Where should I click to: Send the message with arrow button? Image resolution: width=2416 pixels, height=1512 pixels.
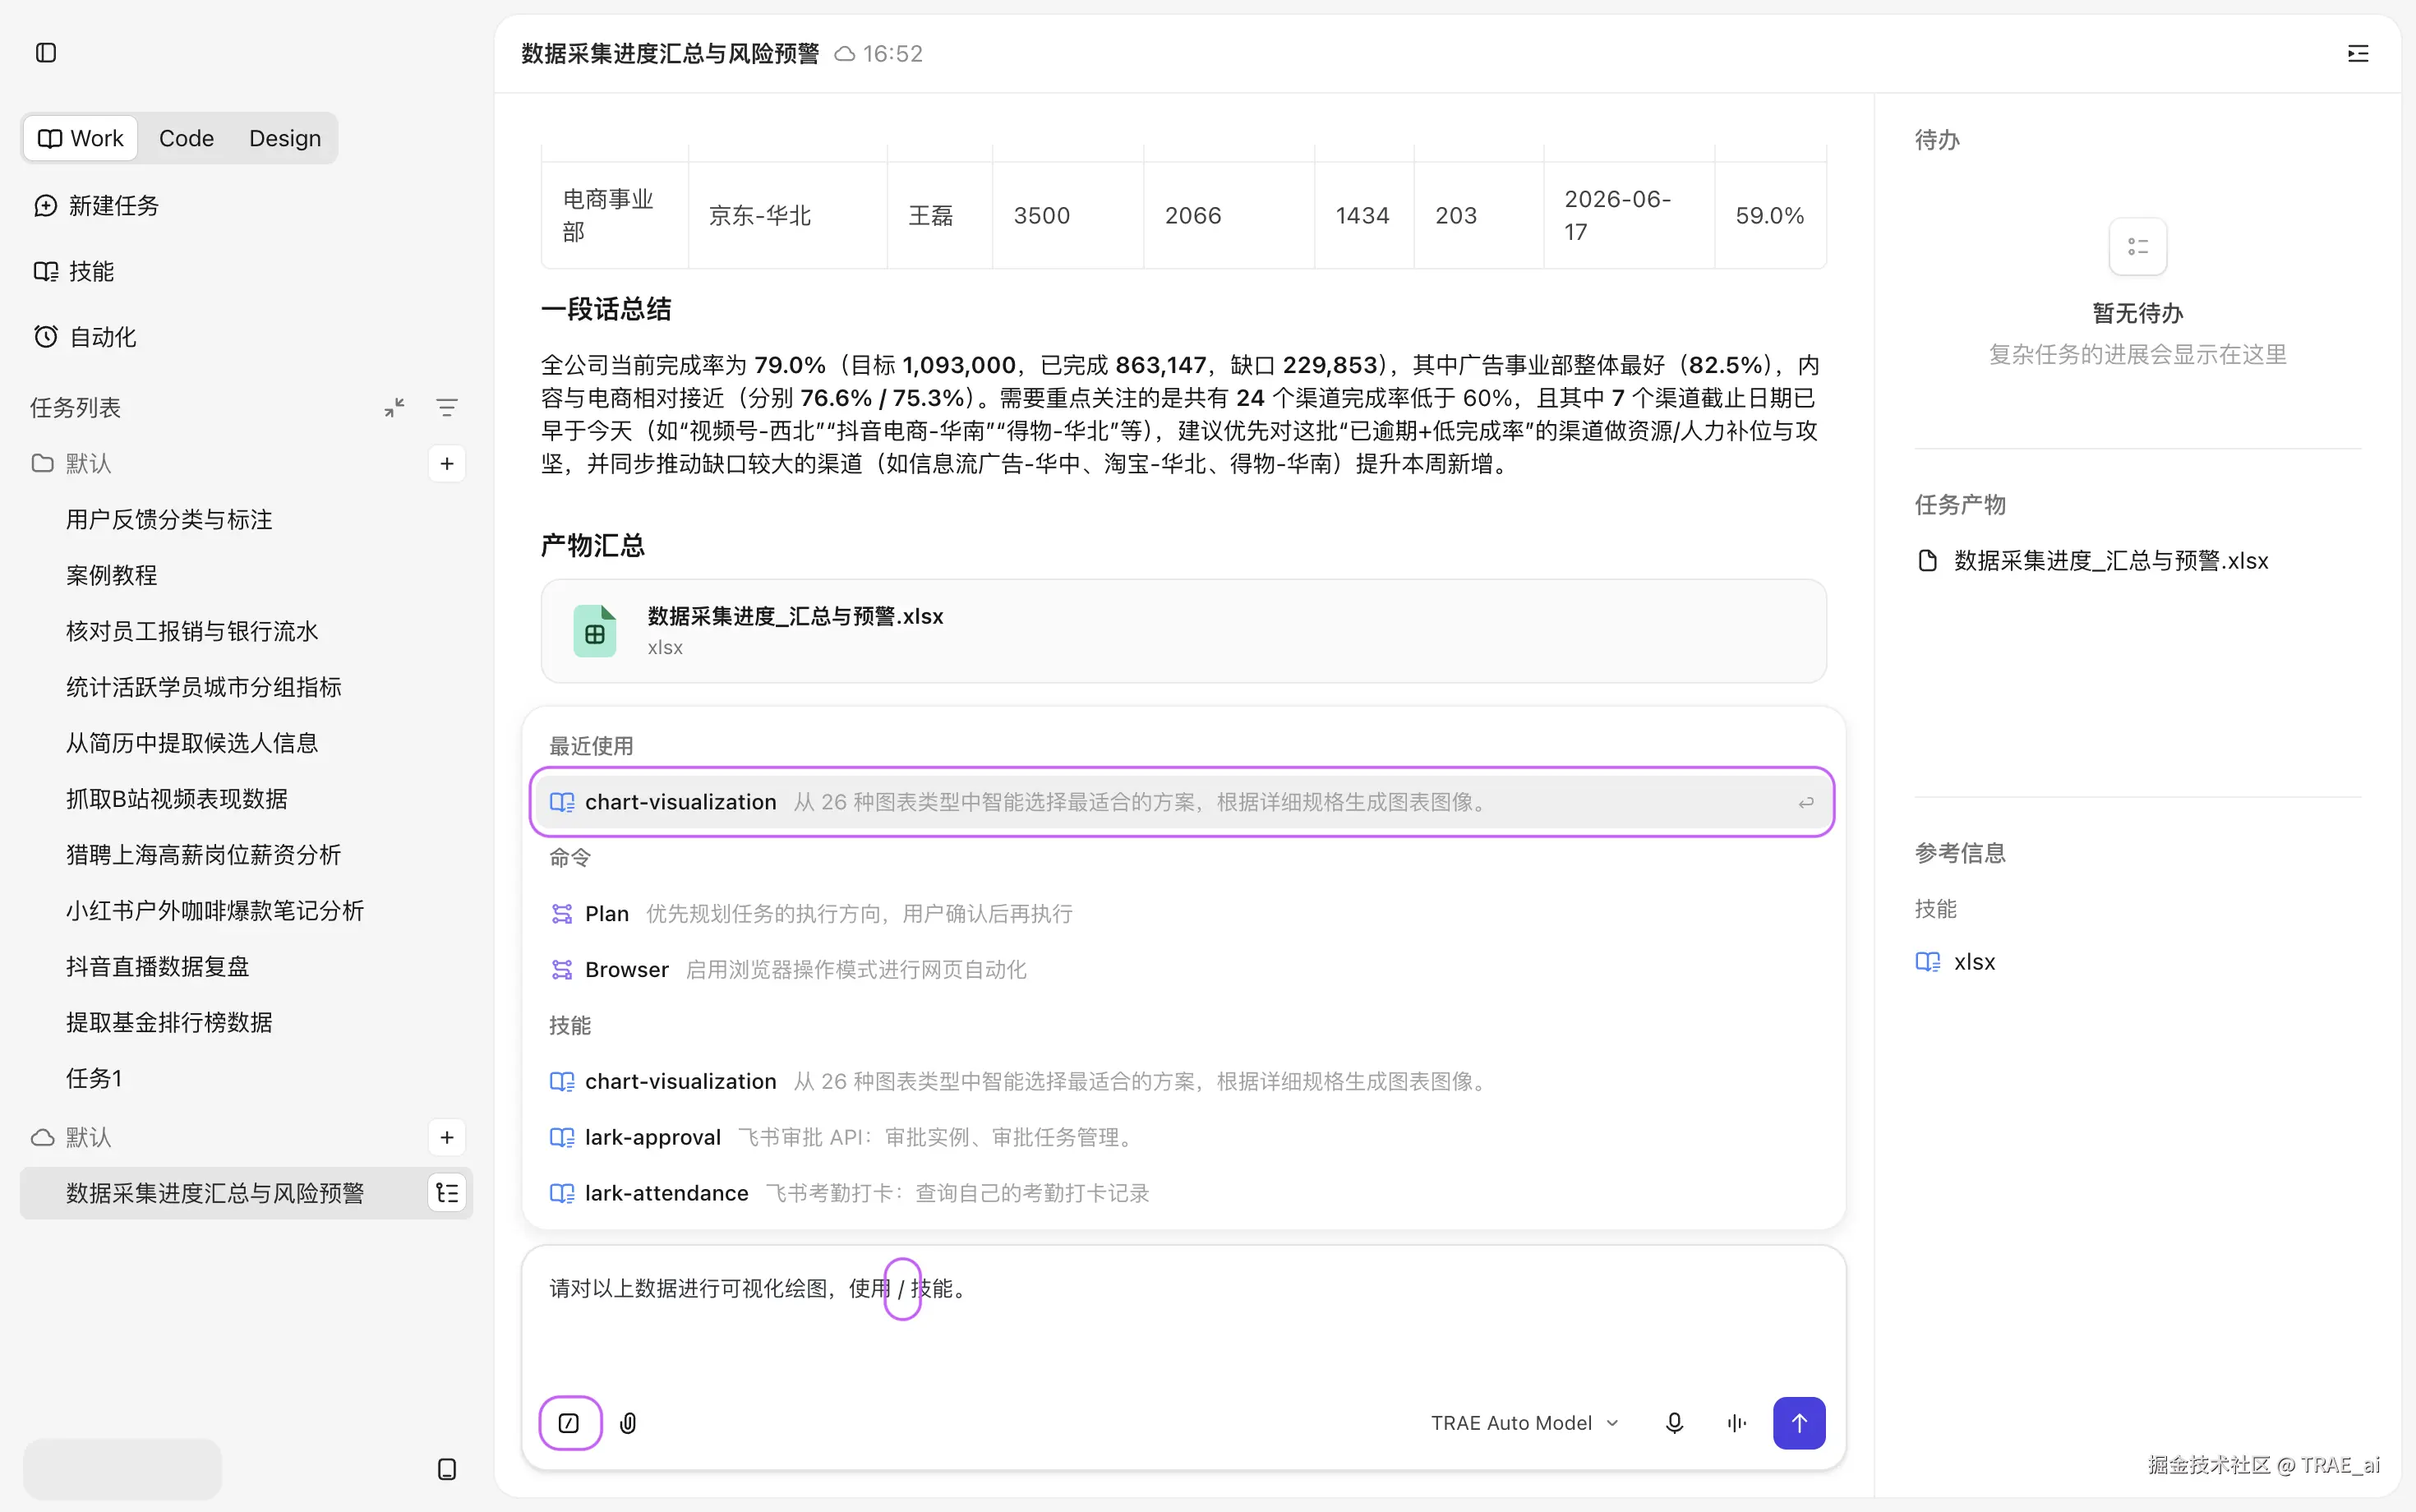pos(1798,1422)
